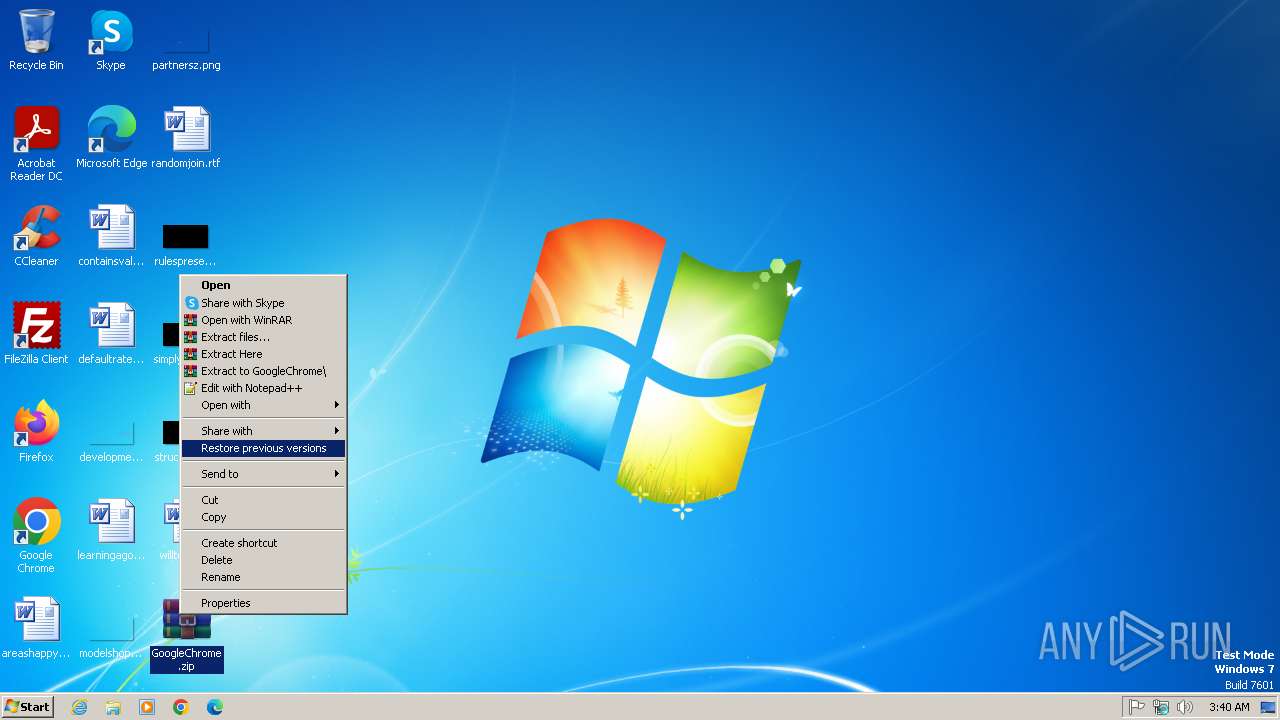The width and height of the screenshot is (1280, 720).
Task: Launch Firefox from the desktop
Action: (36, 432)
